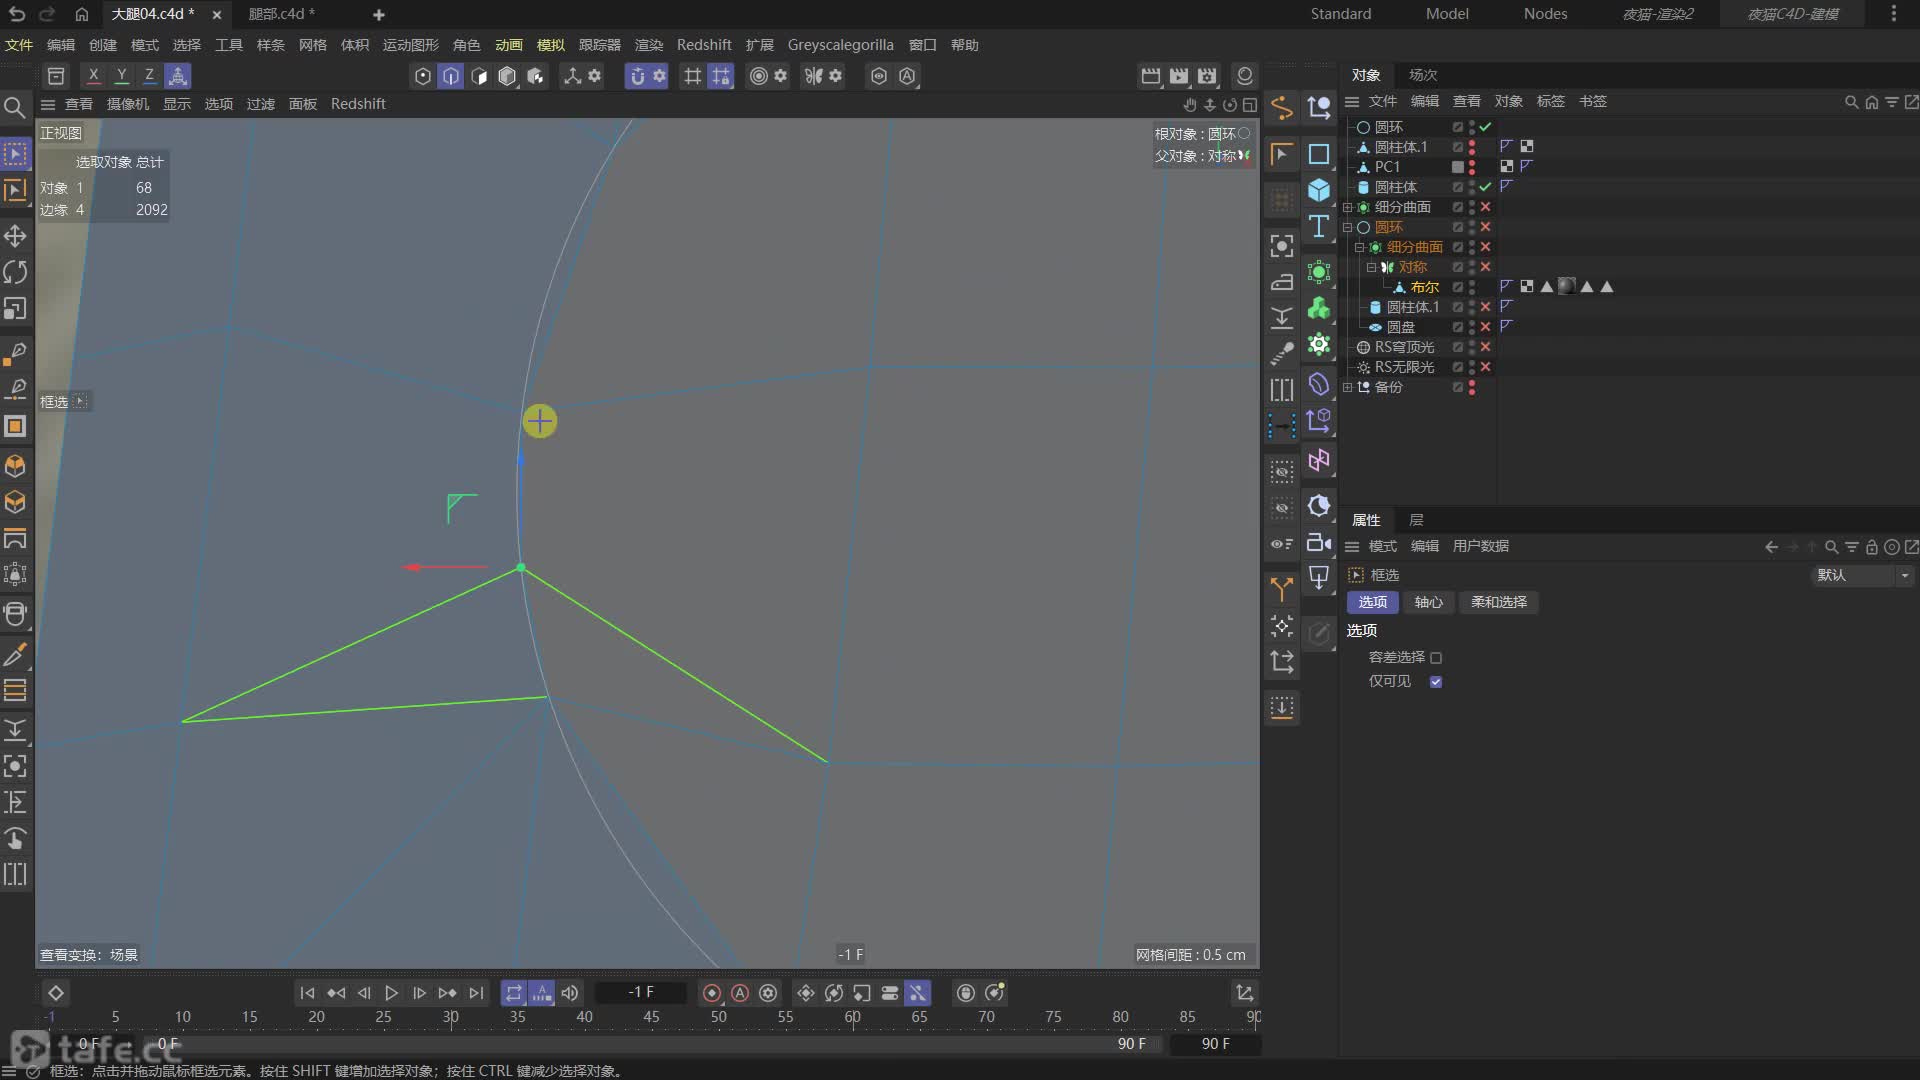Select the Move tool in left toolbar
This screenshot has height=1080, width=1920.
(15, 236)
